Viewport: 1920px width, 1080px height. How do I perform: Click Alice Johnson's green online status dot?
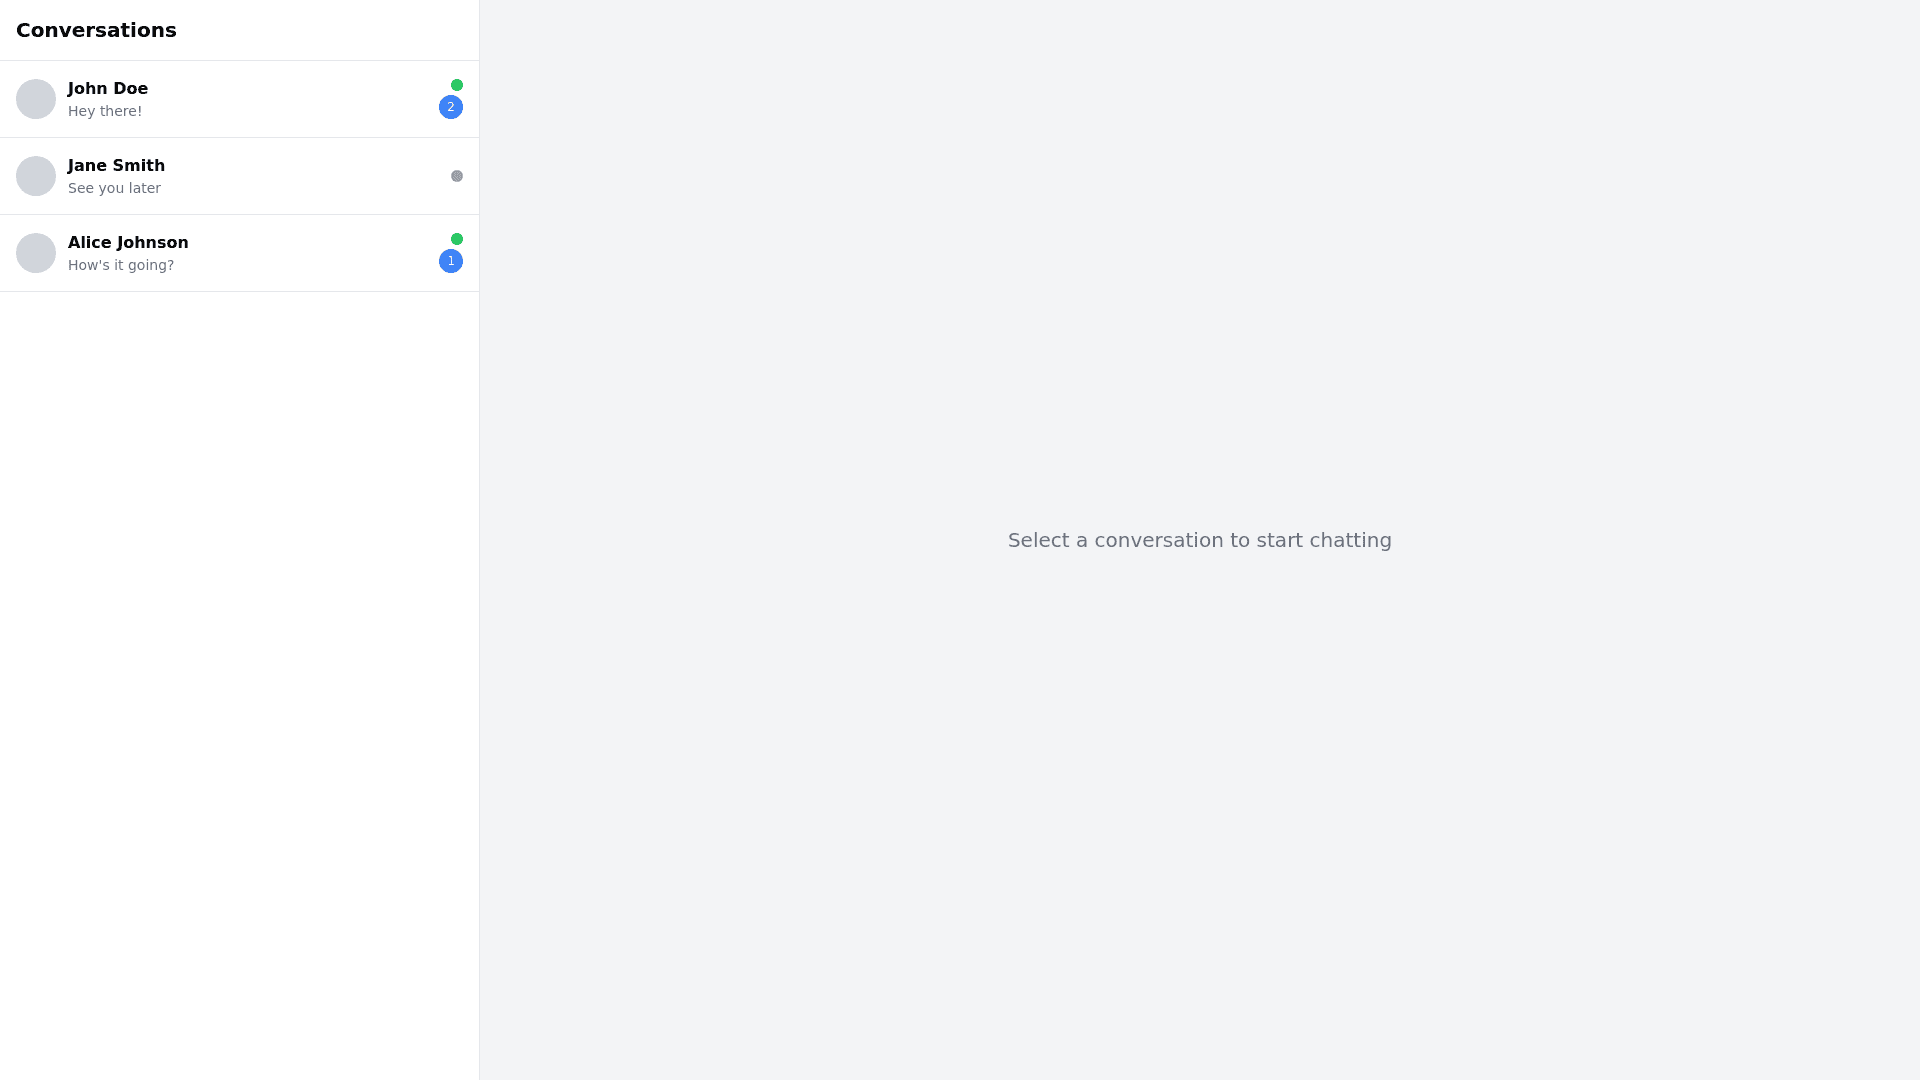(457, 239)
